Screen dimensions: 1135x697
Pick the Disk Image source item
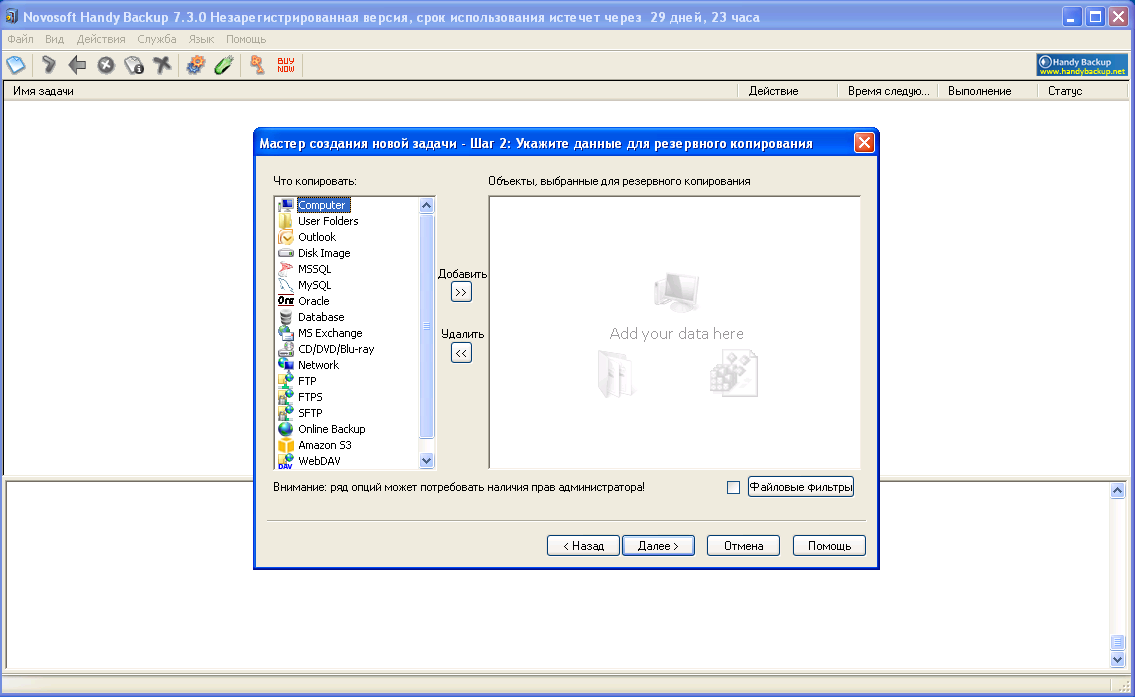coord(324,253)
